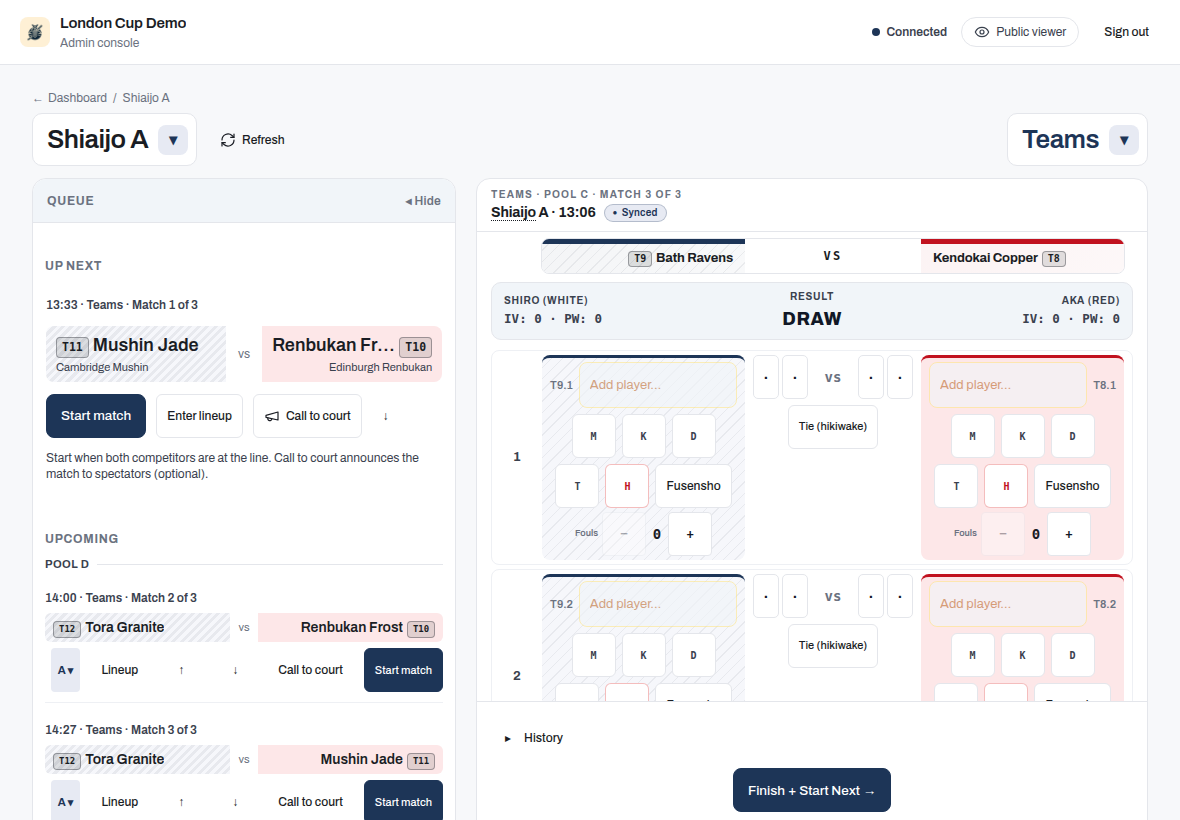This screenshot has height=820, width=1180.
Task: Click the Synced status badge
Action: click(635, 213)
